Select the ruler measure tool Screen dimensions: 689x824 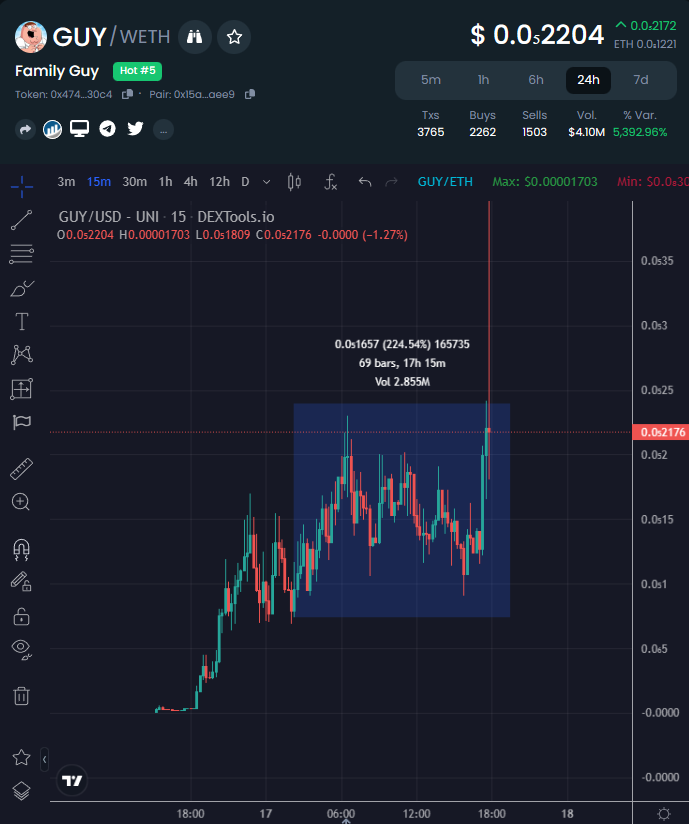[x=22, y=469]
